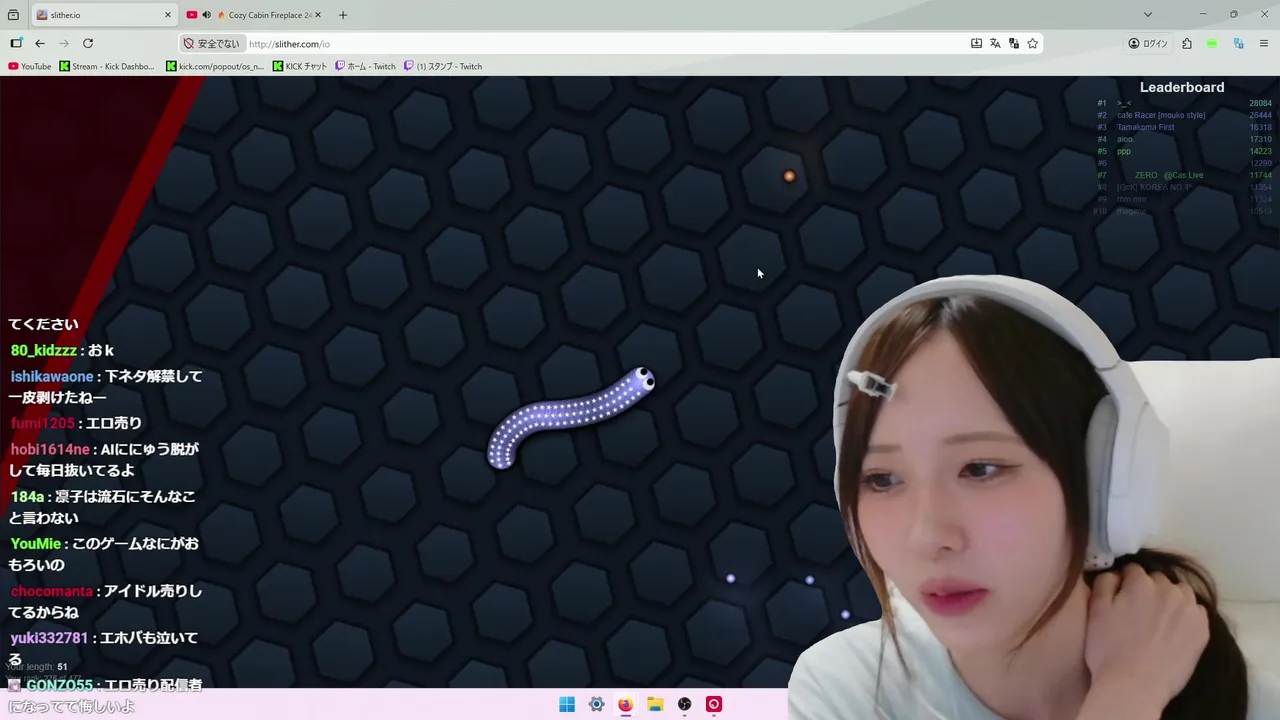
Task: Click chat username GONZO55
Action: tap(59, 685)
